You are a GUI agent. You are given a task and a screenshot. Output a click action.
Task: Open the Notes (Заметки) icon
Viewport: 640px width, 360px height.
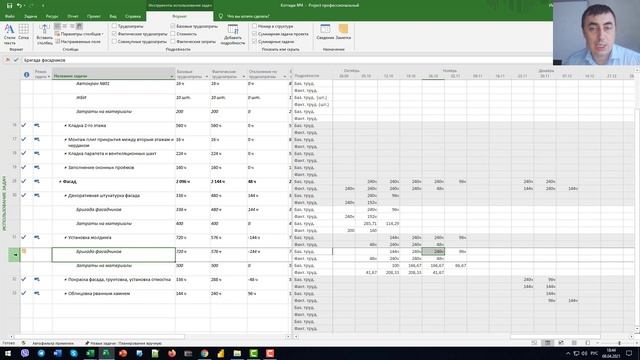pyautogui.click(x=343, y=32)
